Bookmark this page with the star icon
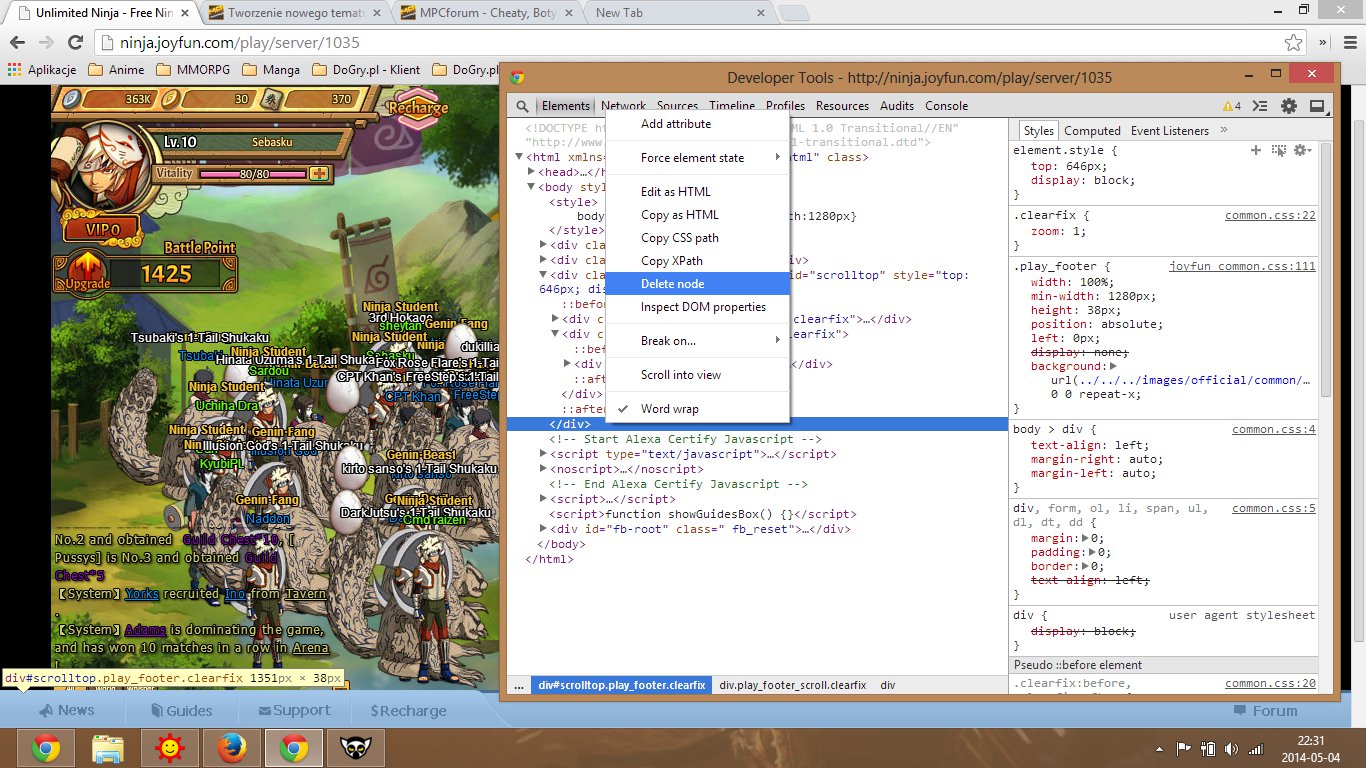Image resolution: width=1366 pixels, height=768 pixels. click(x=1294, y=43)
